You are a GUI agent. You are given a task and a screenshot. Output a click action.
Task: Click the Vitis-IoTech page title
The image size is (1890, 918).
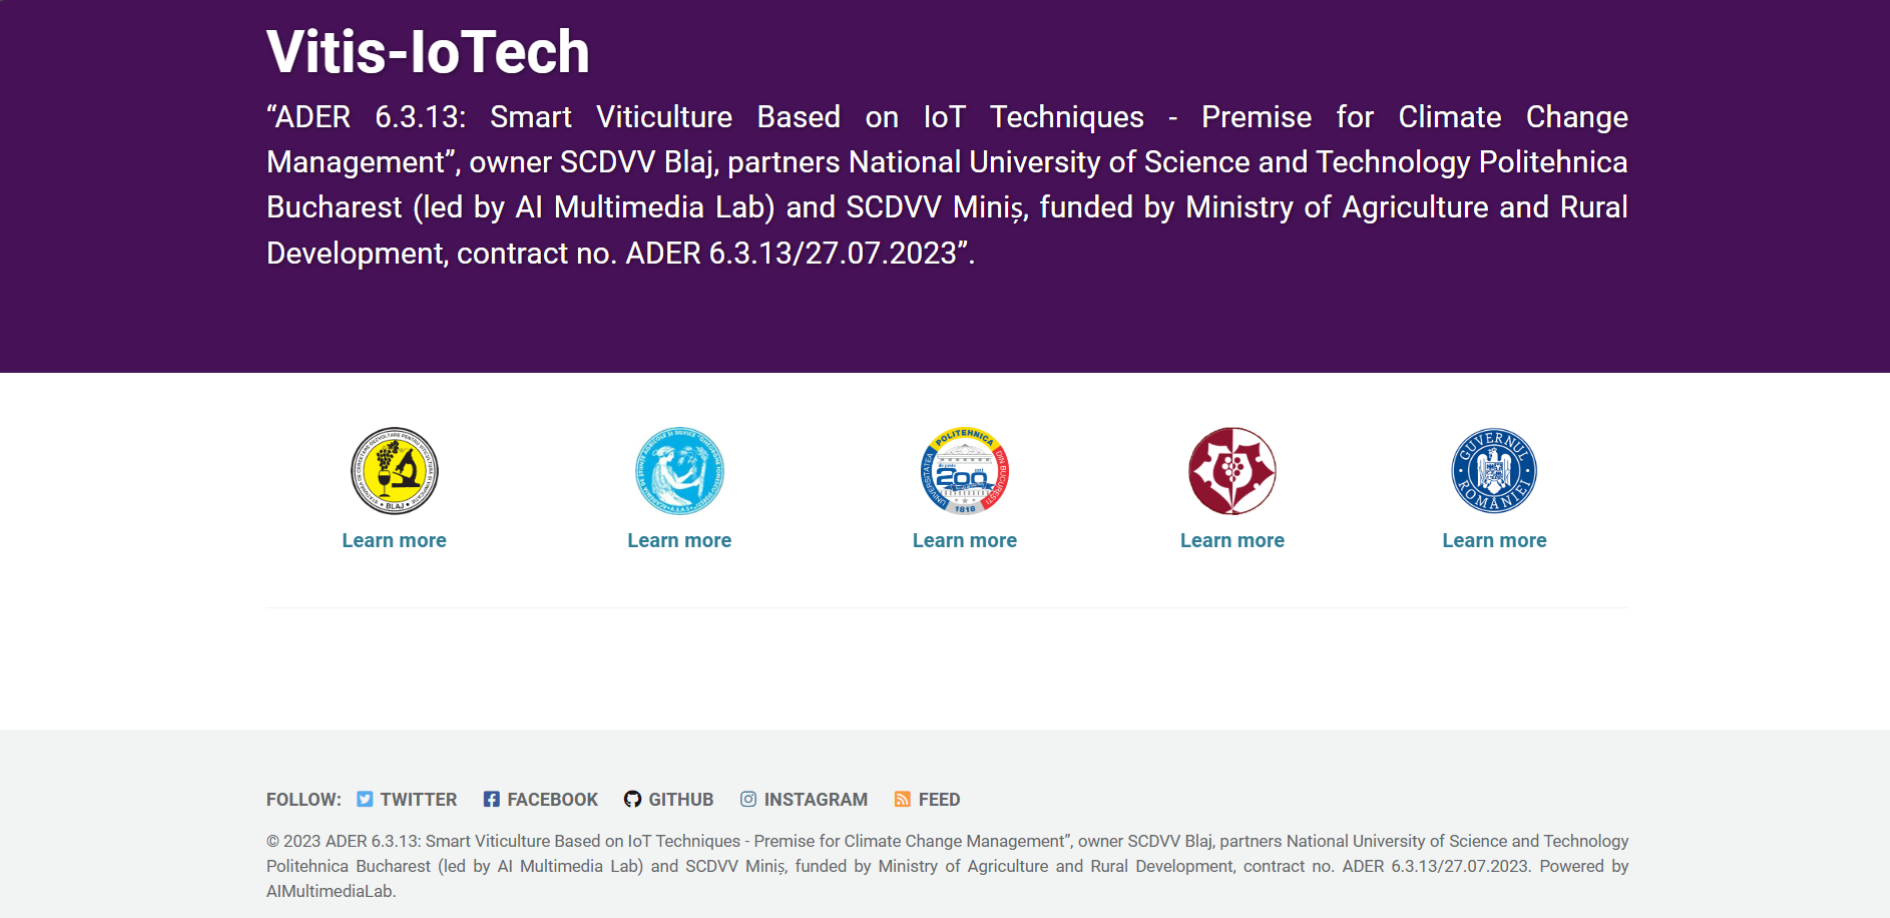click(x=428, y=51)
